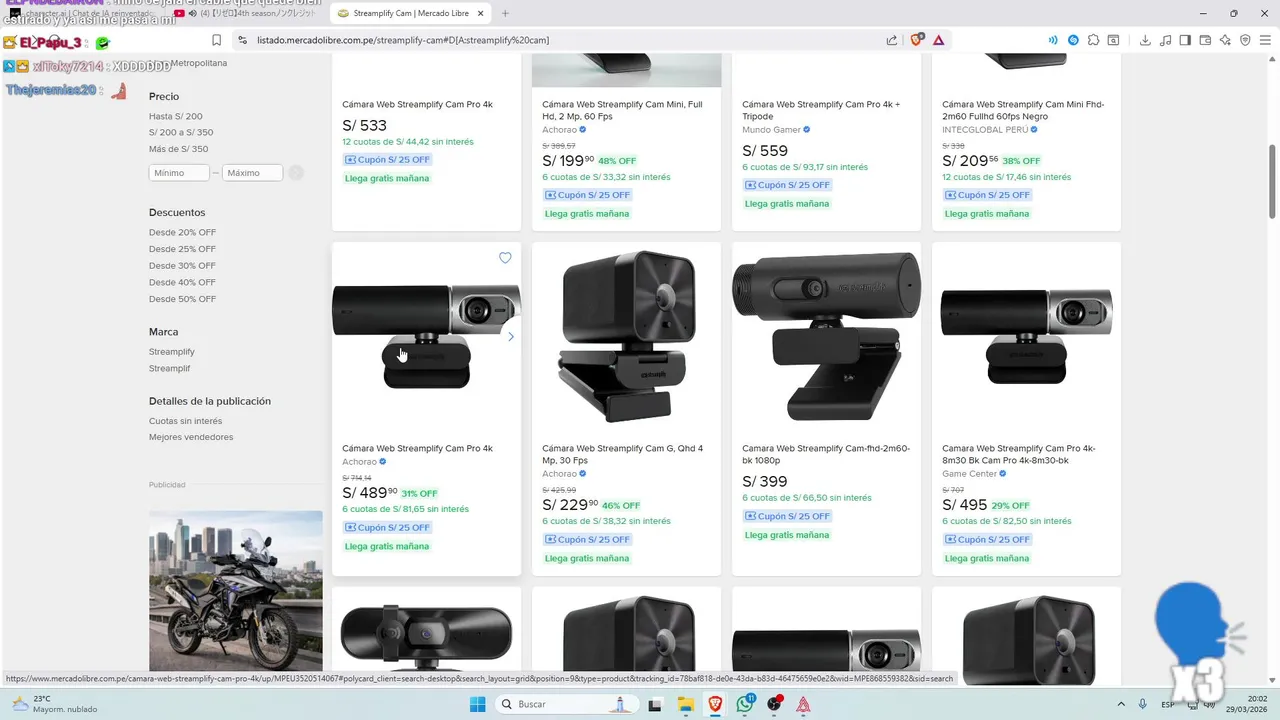Viewport: 1280px width, 720px height.
Task: Click the microphone icon in system tray
Action: (x=1143, y=704)
